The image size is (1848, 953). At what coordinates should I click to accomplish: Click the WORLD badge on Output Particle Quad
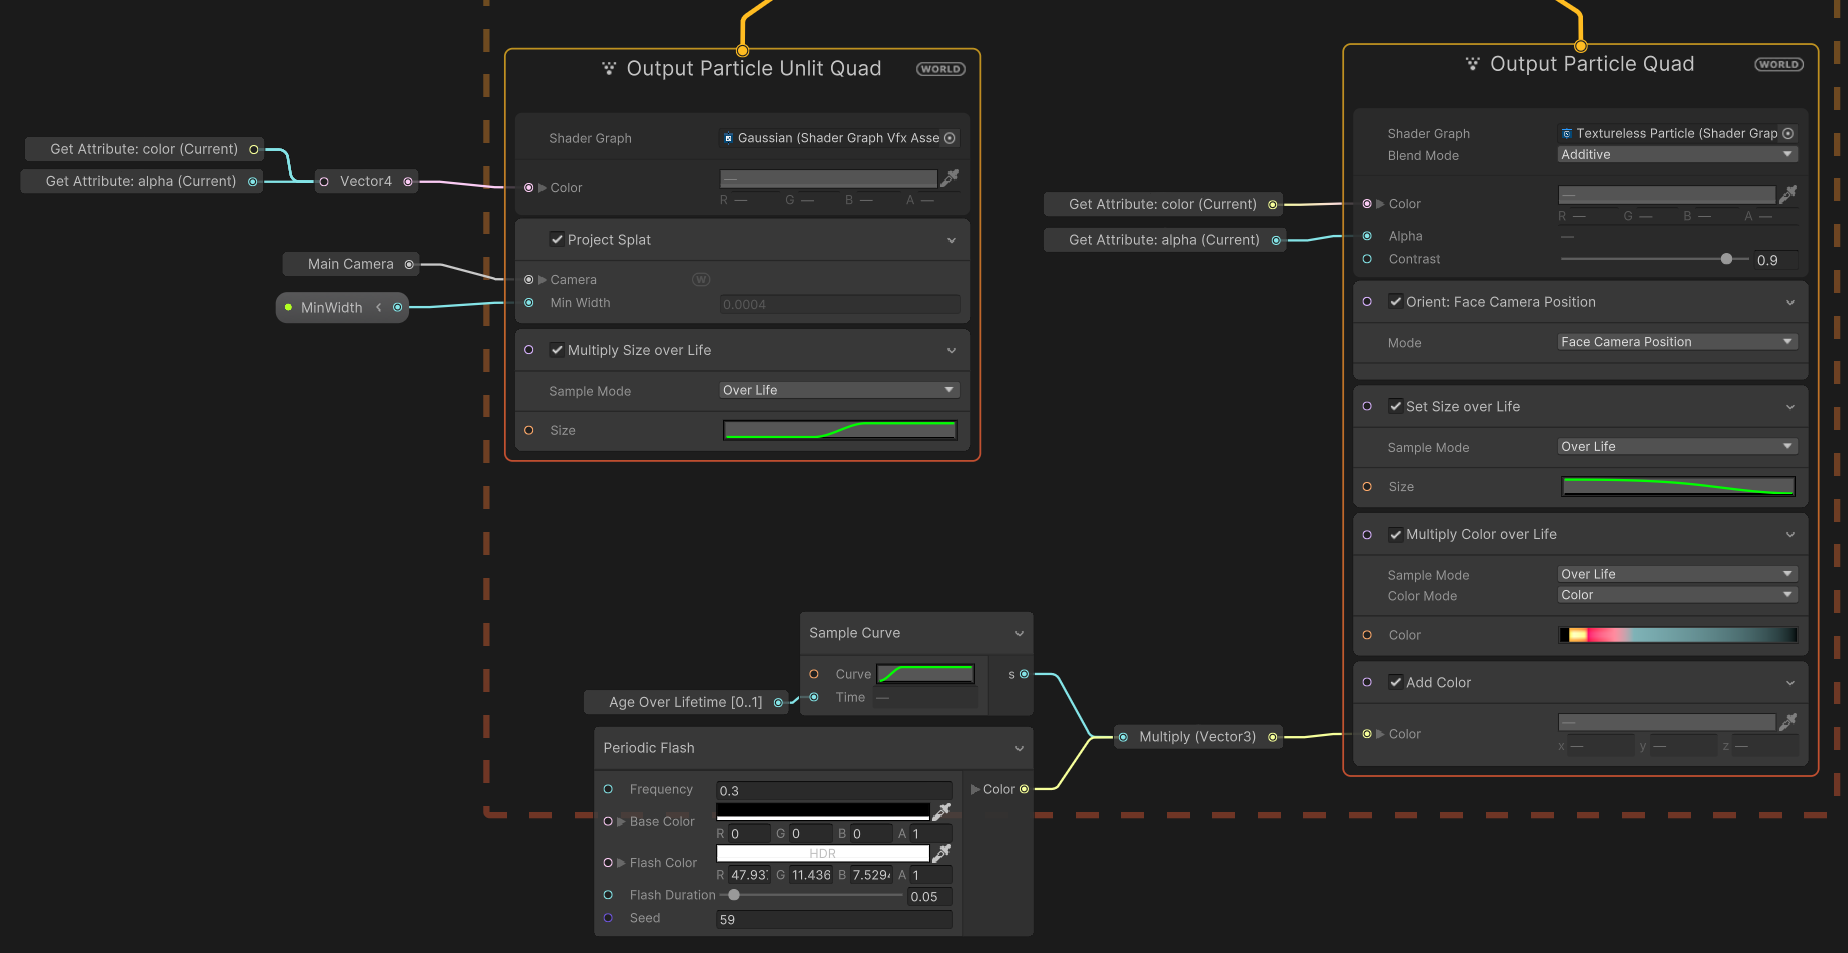coord(1778,63)
